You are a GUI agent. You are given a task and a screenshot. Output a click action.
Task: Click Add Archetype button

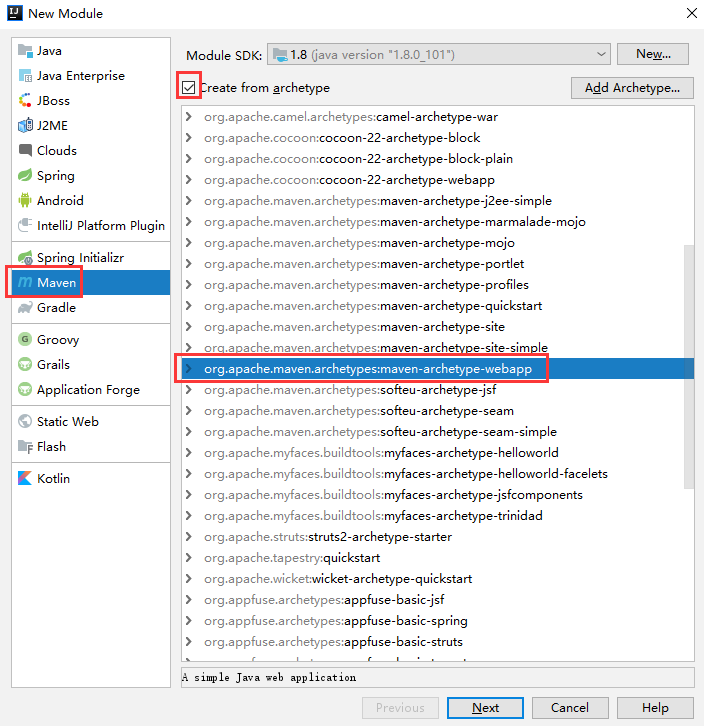pos(632,88)
